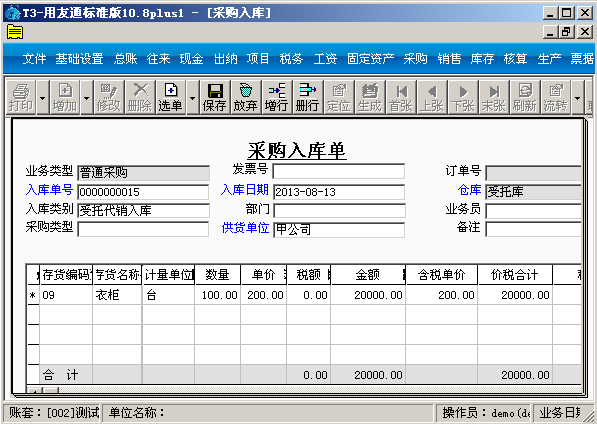Click the 刷新 refresh toolbar icon
Viewport: 597px width, 424px height.
(x=525, y=97)
